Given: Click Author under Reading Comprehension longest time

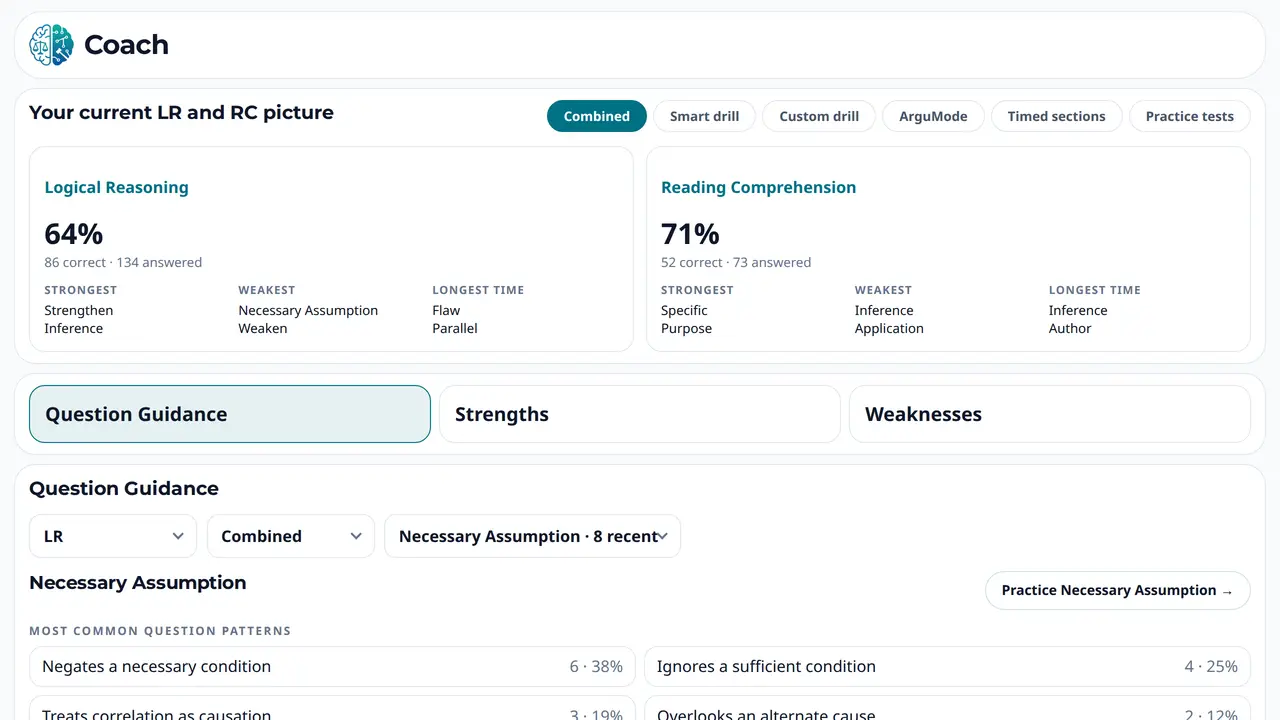Looking at the screenshot, I should click(1070, 328).
